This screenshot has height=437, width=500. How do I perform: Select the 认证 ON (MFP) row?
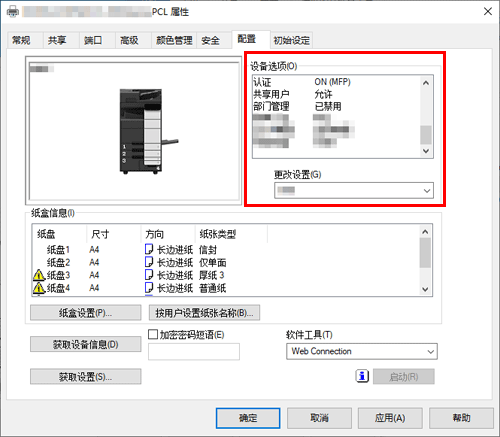(x=336, y=82)
